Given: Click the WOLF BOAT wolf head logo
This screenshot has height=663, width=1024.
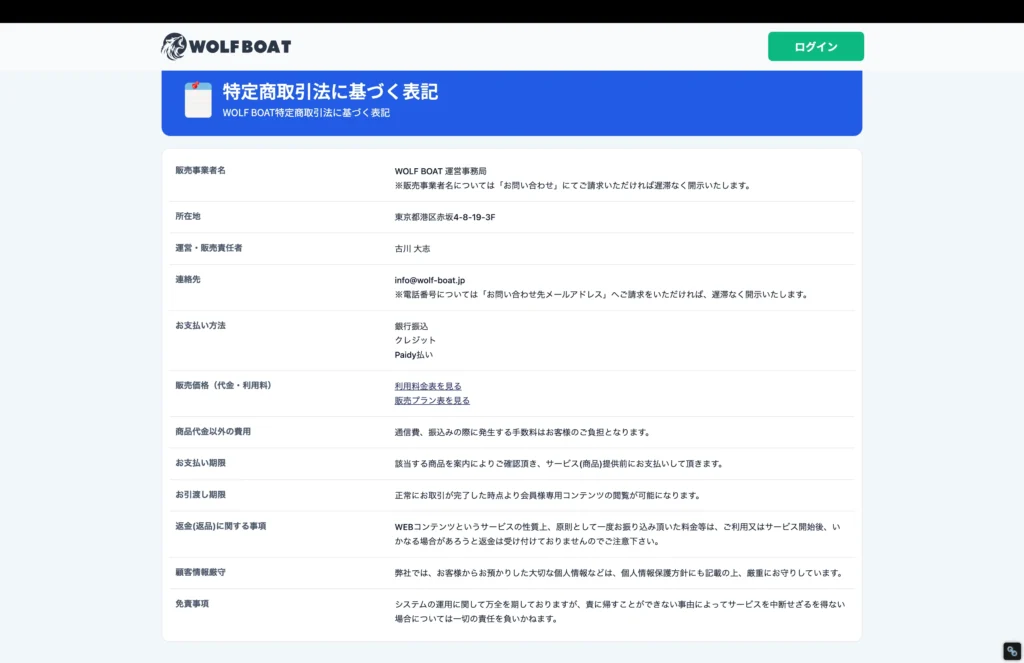Looking at the screenshot, I should [x=172, y=45].
